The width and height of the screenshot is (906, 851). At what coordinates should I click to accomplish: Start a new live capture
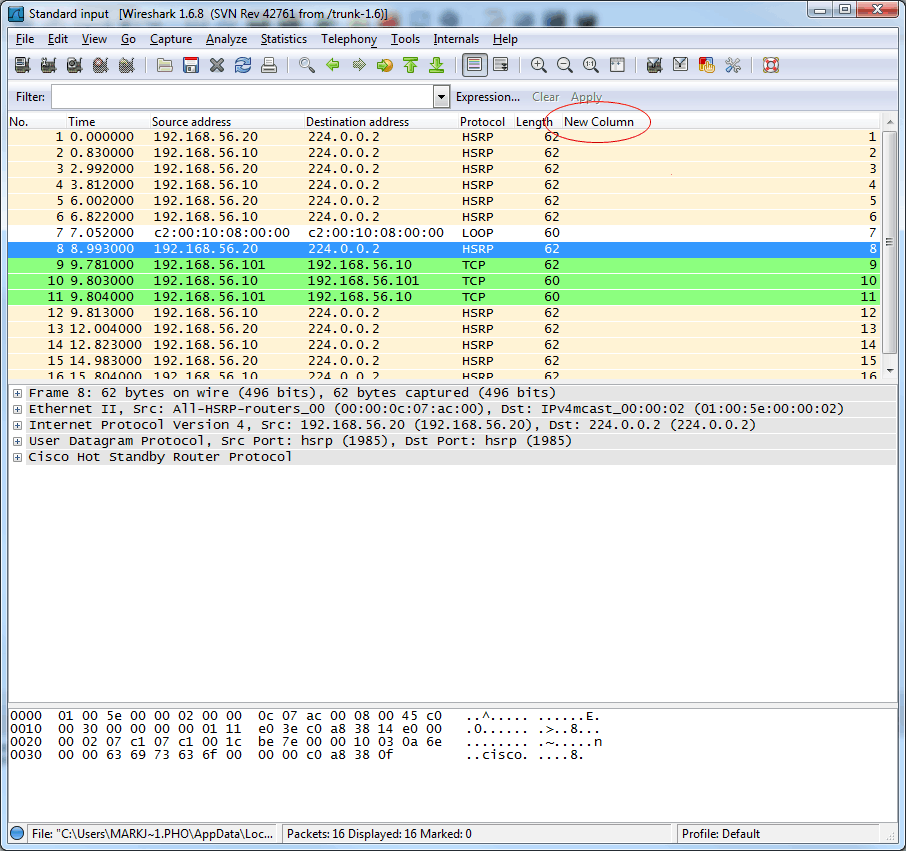coord(75,65)
